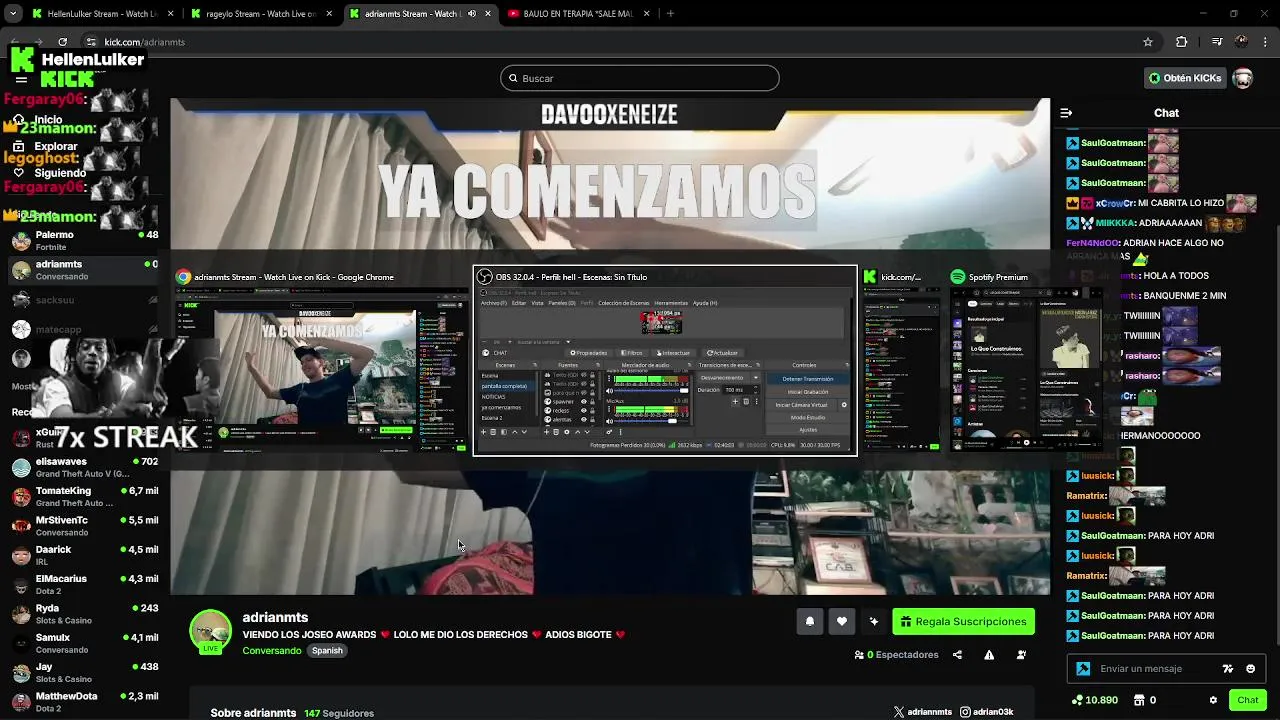
Task: Collapse the chat panel with arrow icon
Action: coord(1066,113)
